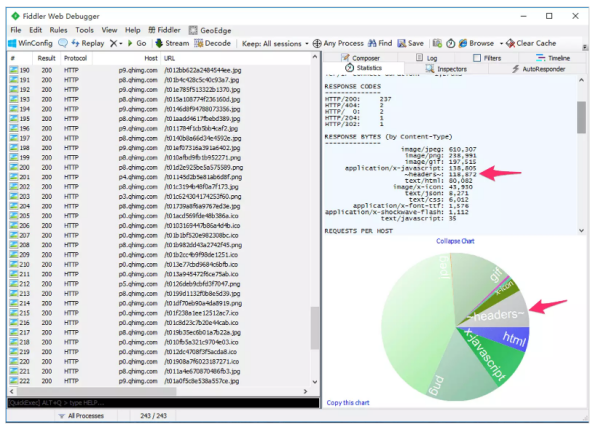Switch to the Log tab
The image size is (593, 427).
pos(426,58)
